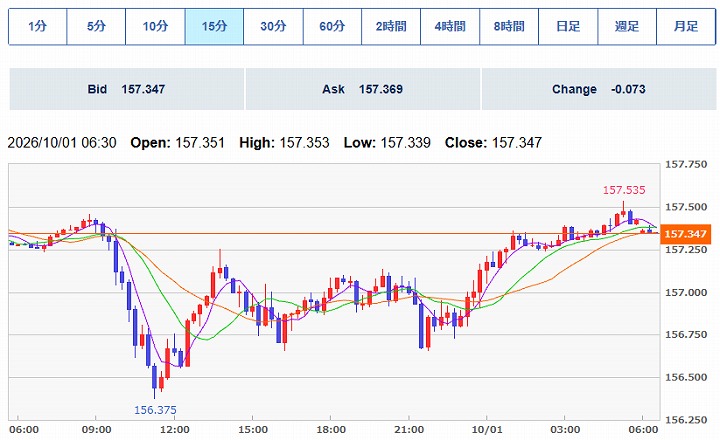Switch to the 4時間 interval
The width and height of the screenshot is (720, 440).
pyautogui.click(x=450, y=26)
